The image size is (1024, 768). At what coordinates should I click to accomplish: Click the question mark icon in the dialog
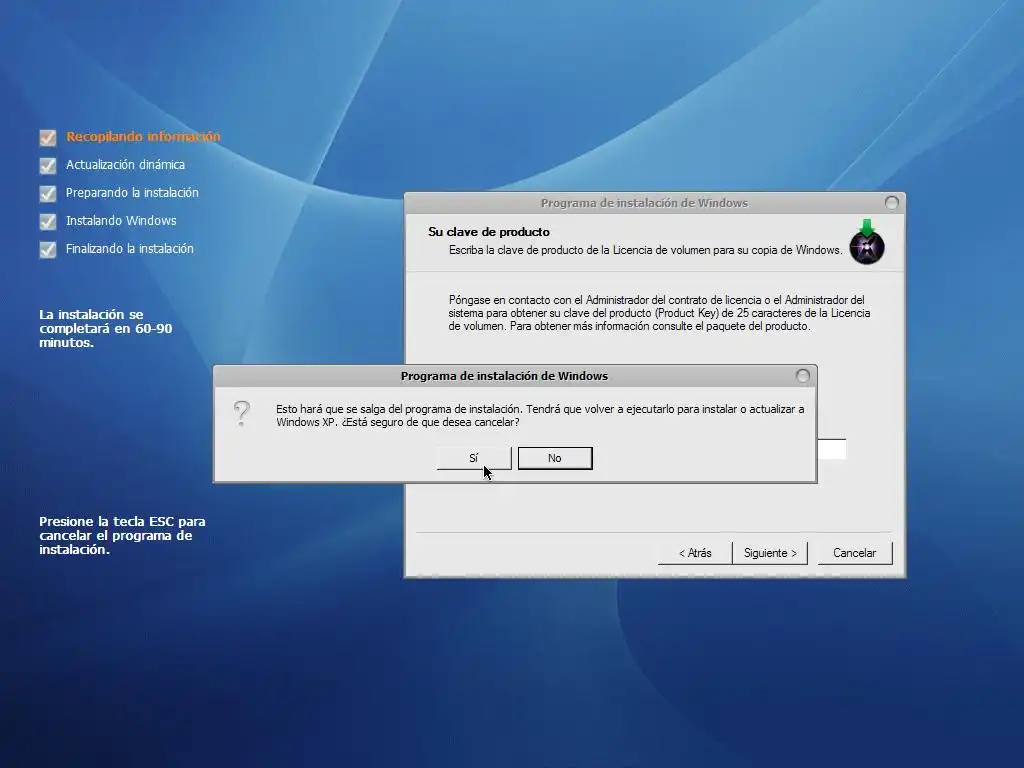click(x=242, y=413)
